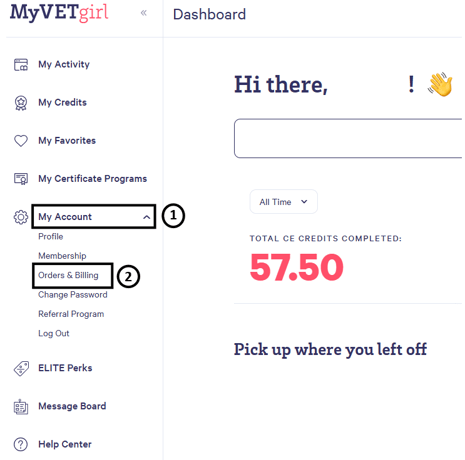
Task: Click the MyVETgirl logo
Action: click(59, 13)
